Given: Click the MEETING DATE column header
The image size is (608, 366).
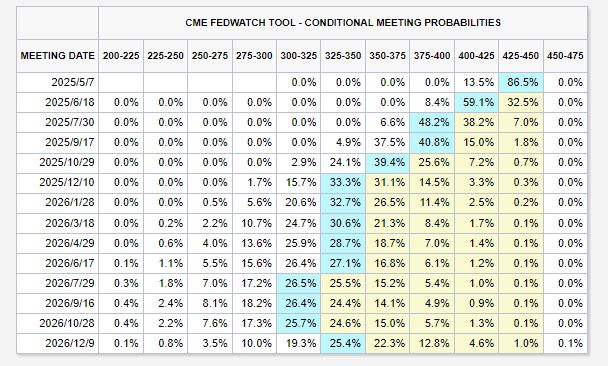Looking at the screenshot, I should [57, 56].
